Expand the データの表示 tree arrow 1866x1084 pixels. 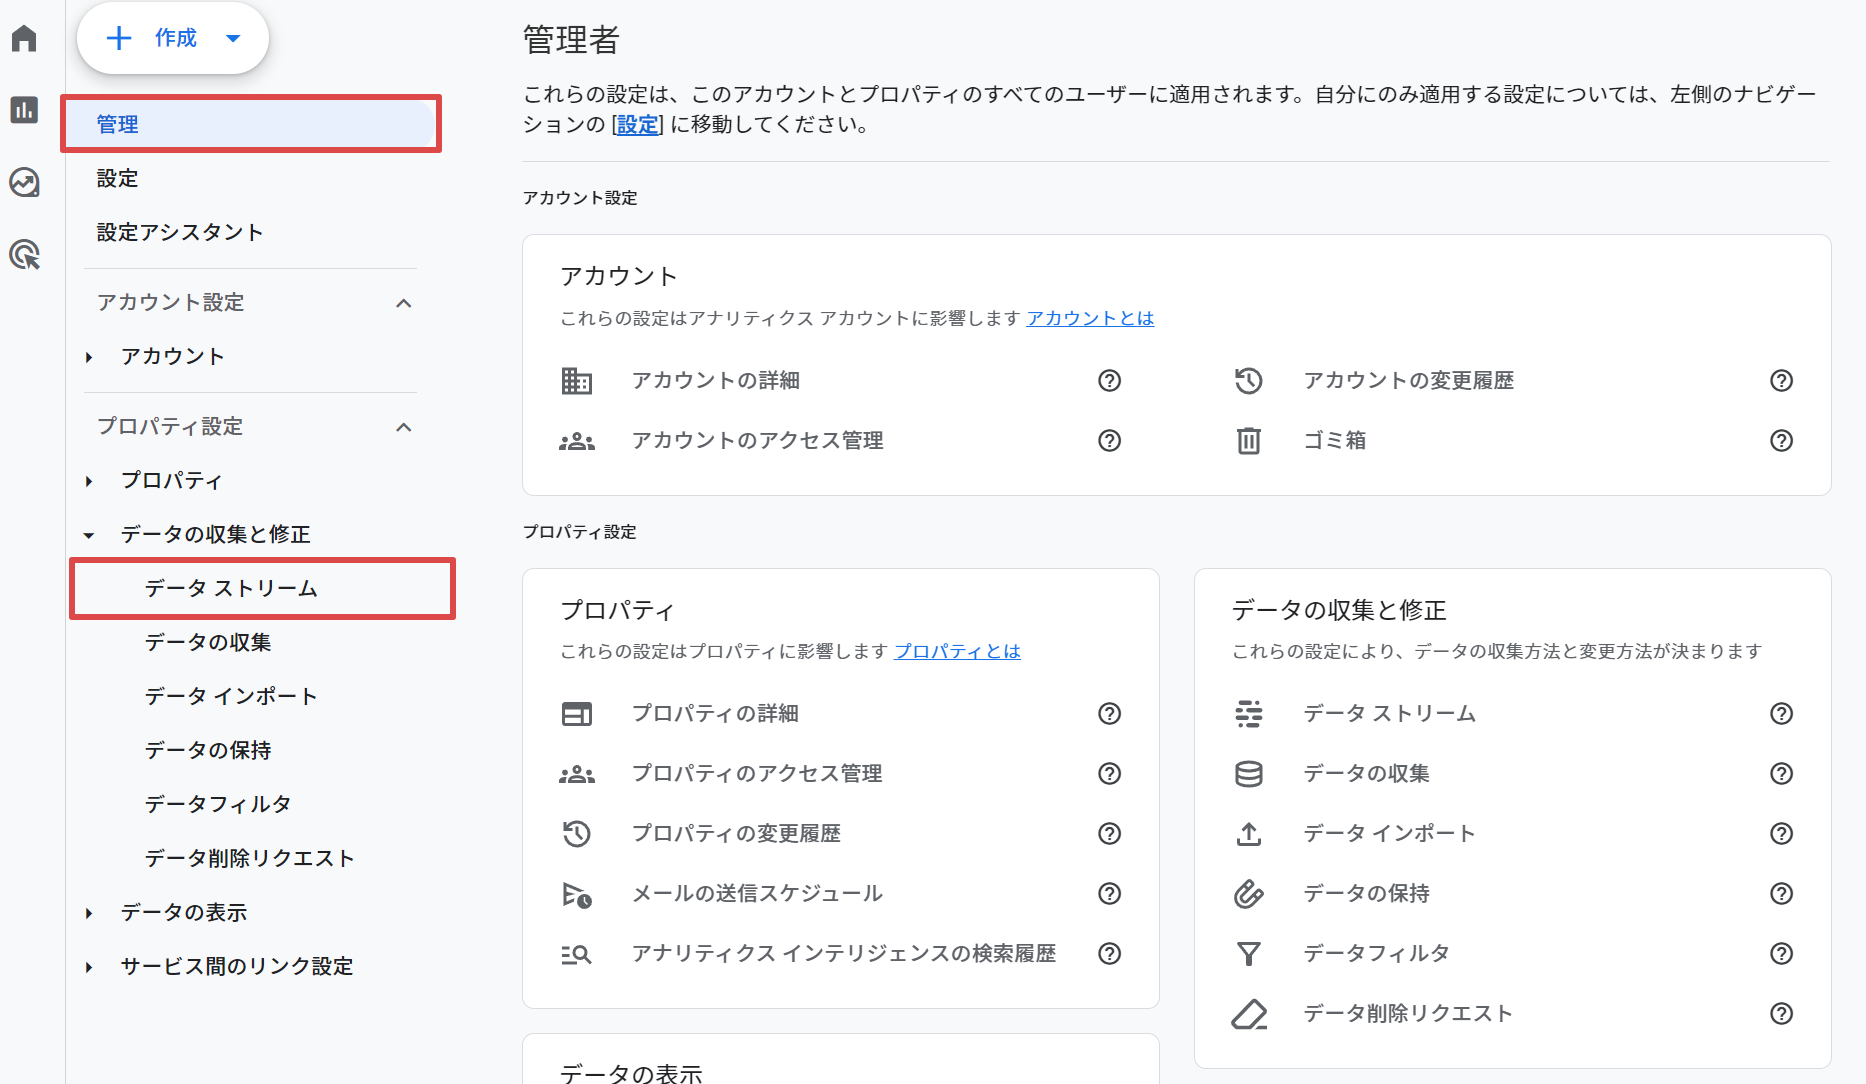89,913
